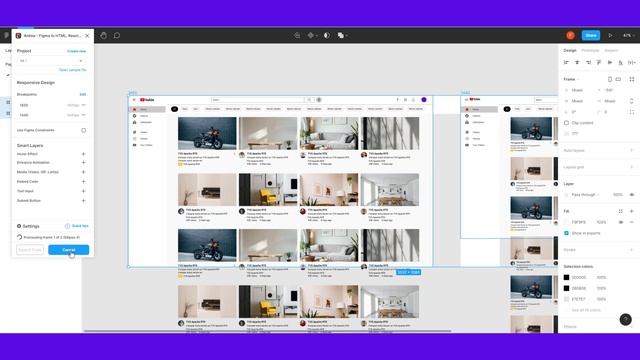
Task: Add Hover Effect smart layer
Action: coord(84,154)
